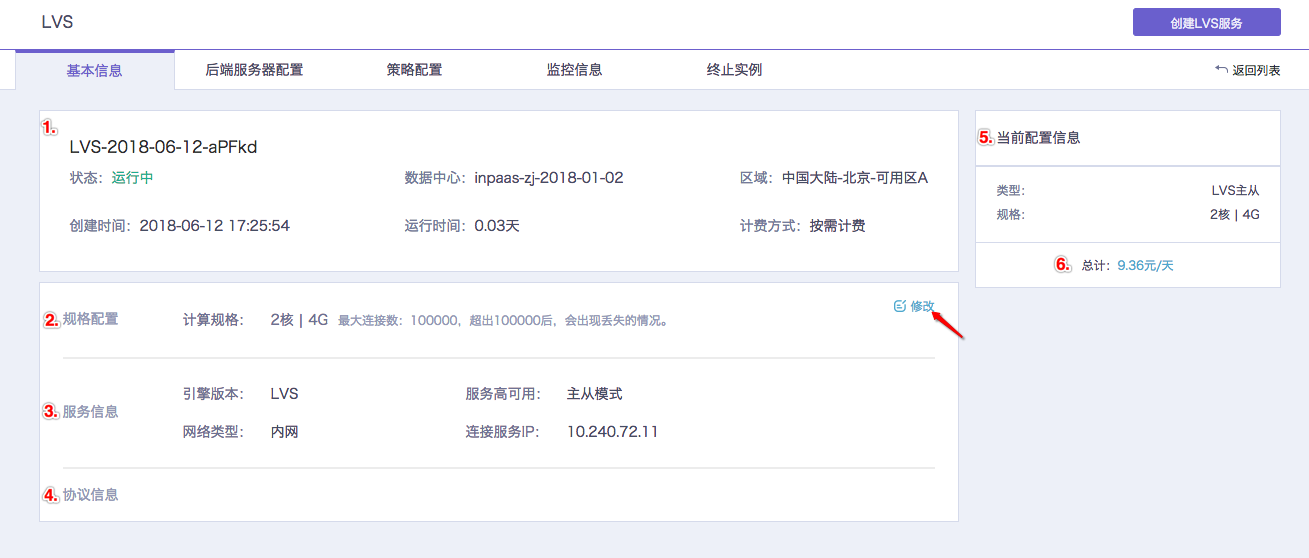1309x558 pixels.
Task: Switch to the 终止实例 tab
Action: pos(734,70)
